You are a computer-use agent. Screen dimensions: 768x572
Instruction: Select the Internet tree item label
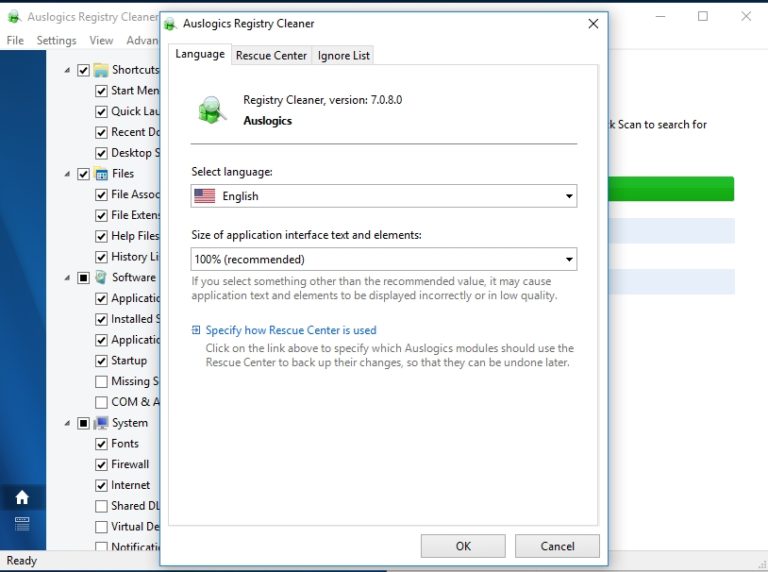pyautogui.click(x=130, y=485)
